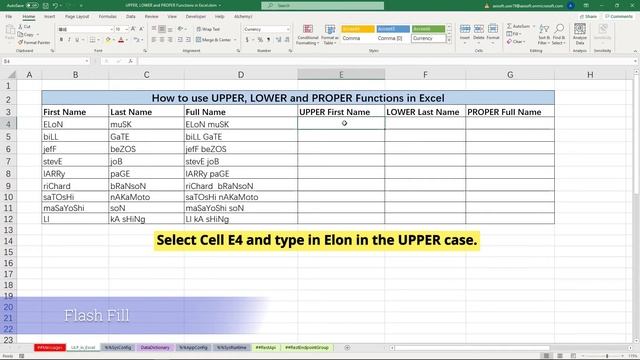Click the Comma Style icon
This screenshot has width=640, height=360.
point(269,40)
